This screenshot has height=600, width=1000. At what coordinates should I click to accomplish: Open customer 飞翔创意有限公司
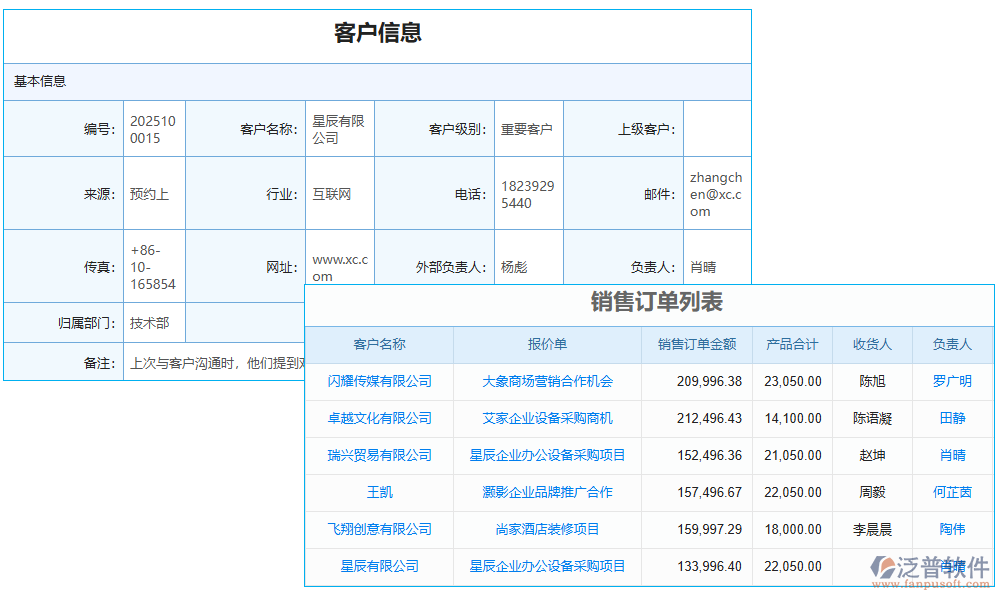click(x=380, y=529)
